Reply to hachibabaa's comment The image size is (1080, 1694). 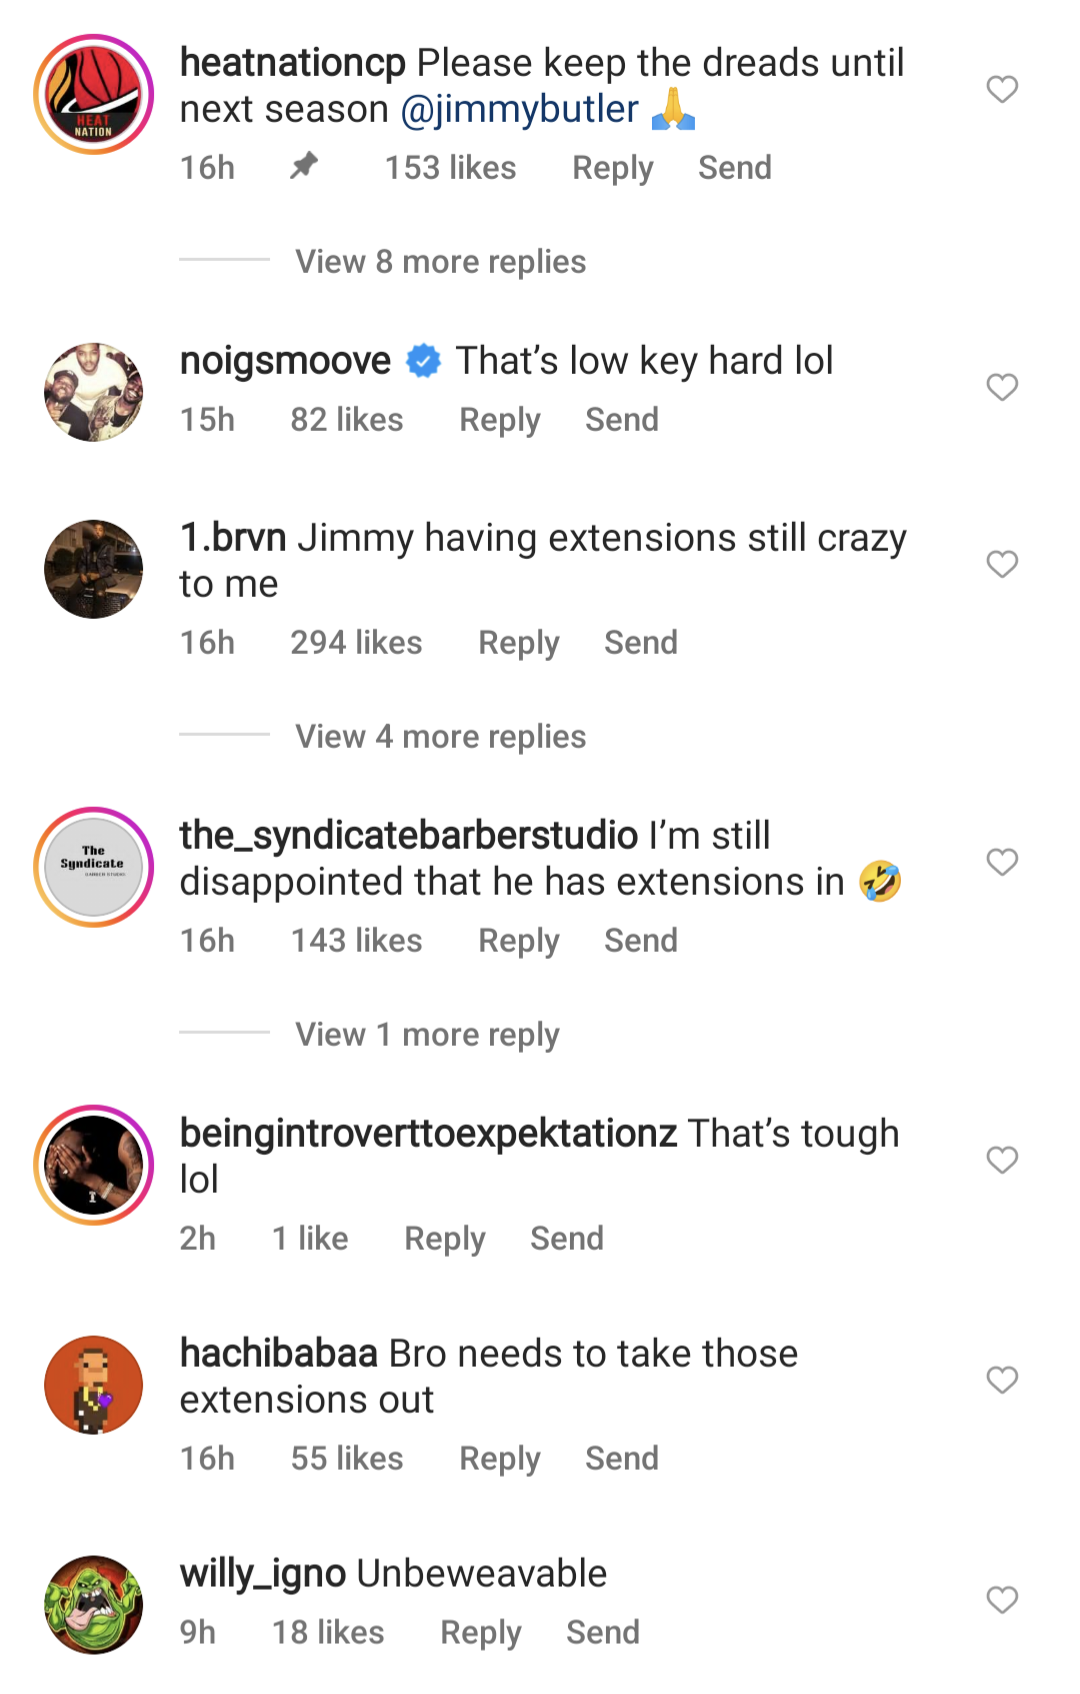point(499,1458)
